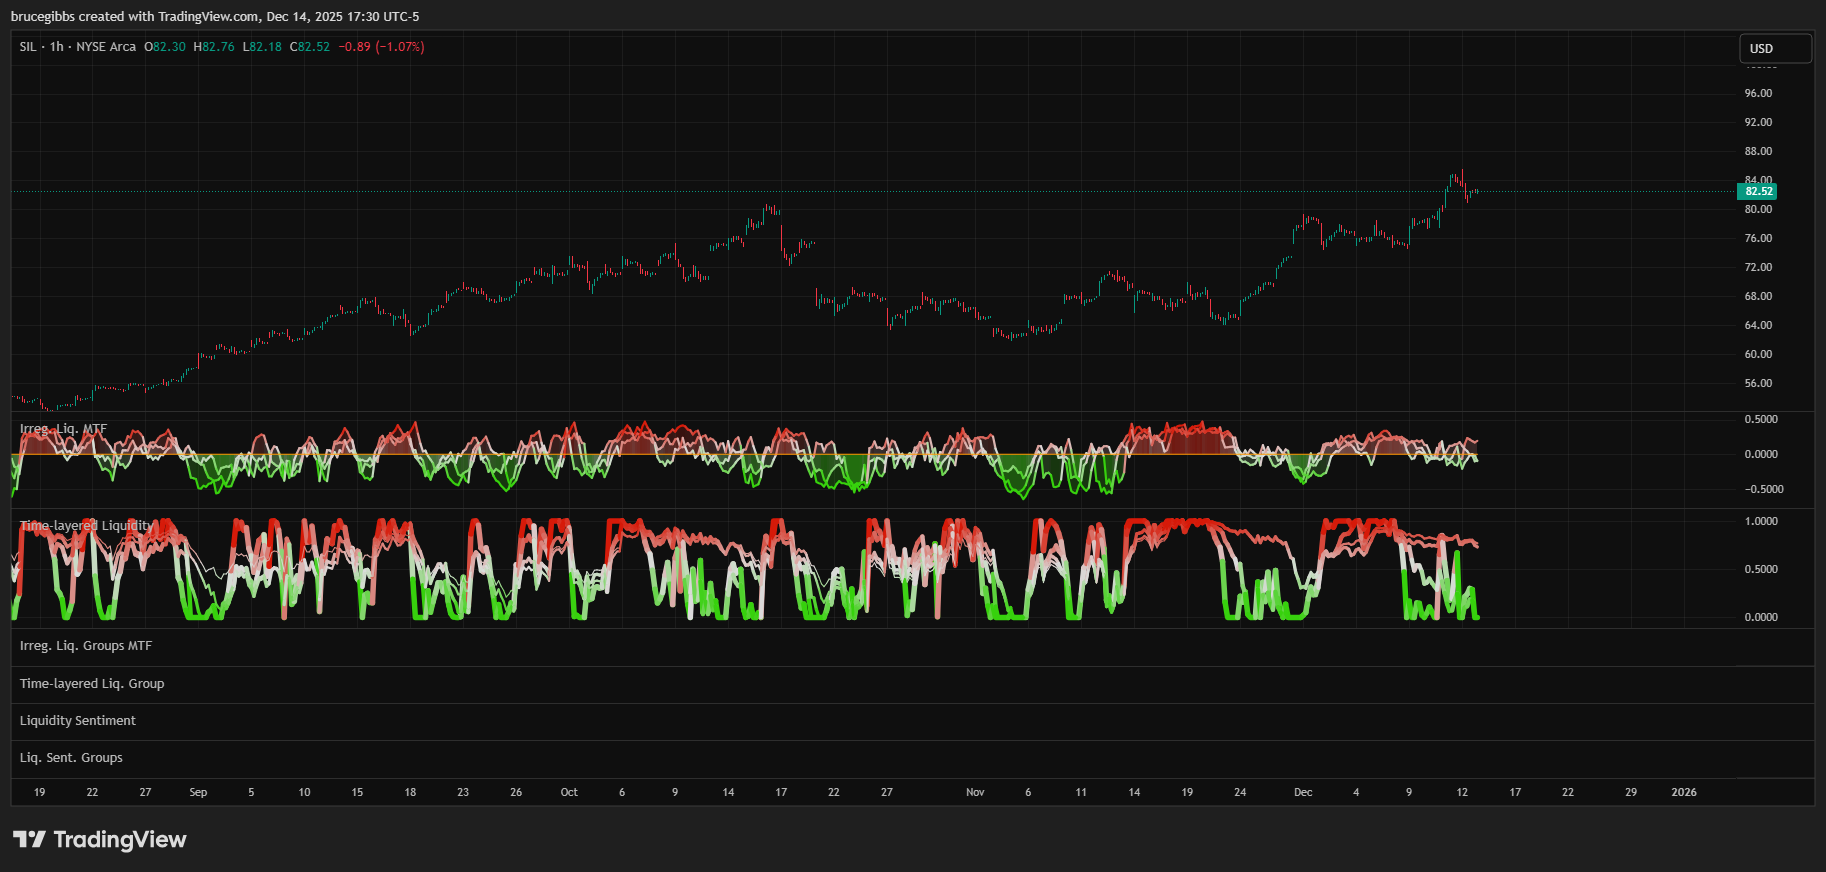Screen dimensions: 1826x872
Task: Select the Time-layered Liquidity indicator label
Action: click(87, 526)
